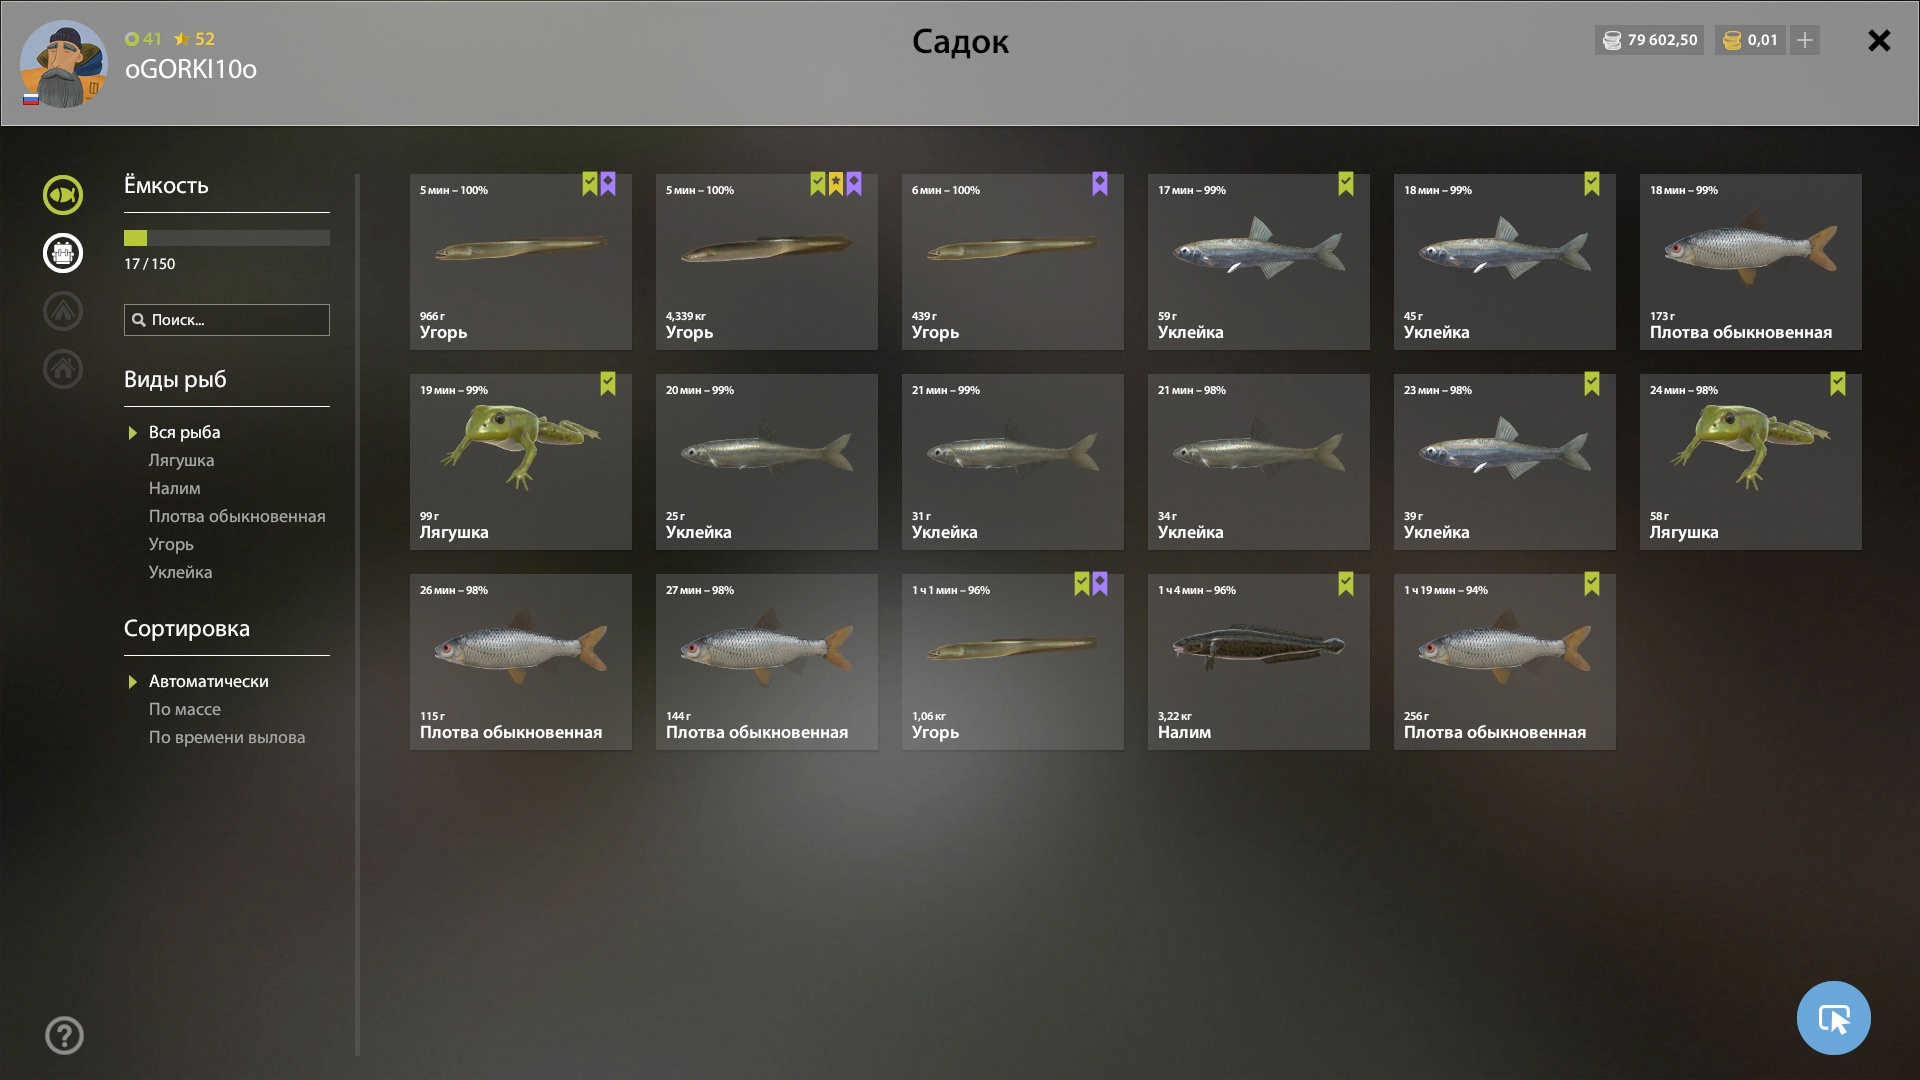Add gold coins with plus icon

pos(1805,40)
